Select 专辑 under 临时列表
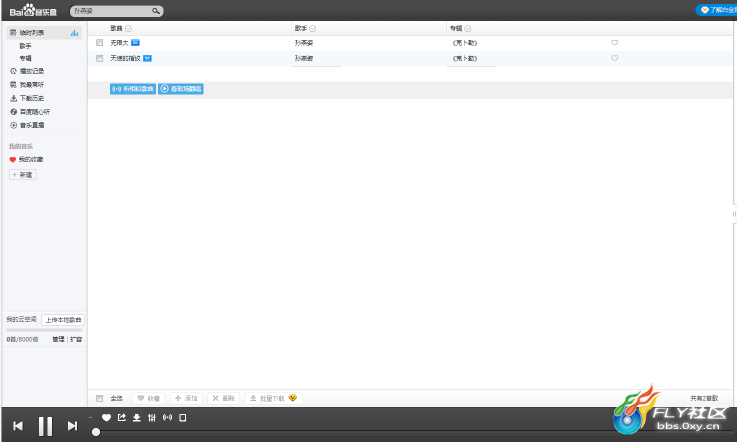Image resolution: width=737 pixels, height=442 pixels. click(25, 58)
